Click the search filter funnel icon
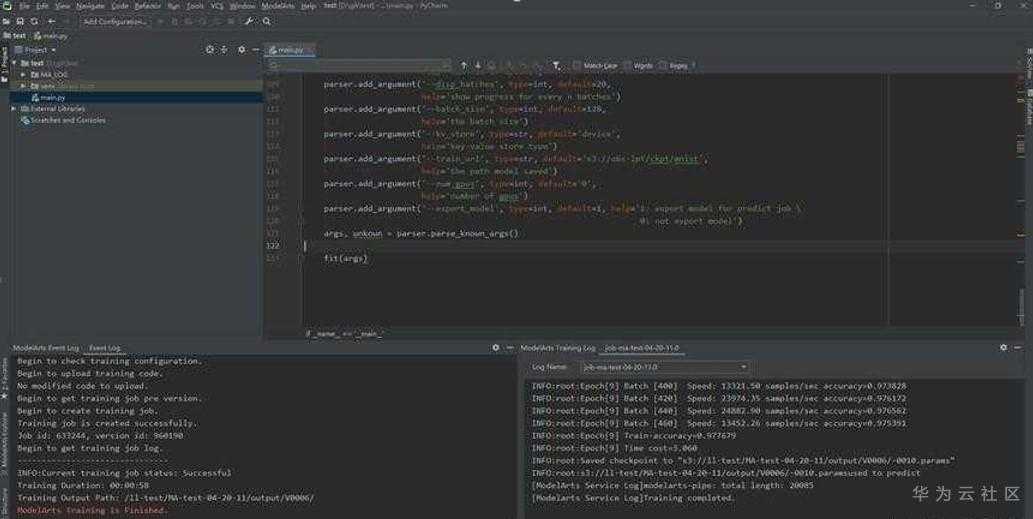This screenshot has height=519, width=1033. 556,65
